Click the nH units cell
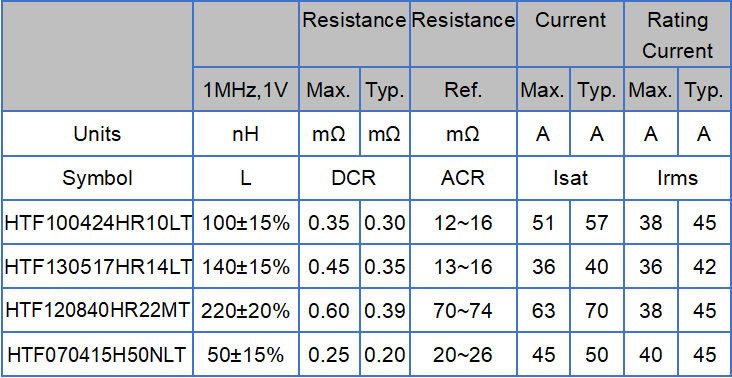Viewport: 732px width, 378px height. tap(246, 134)
